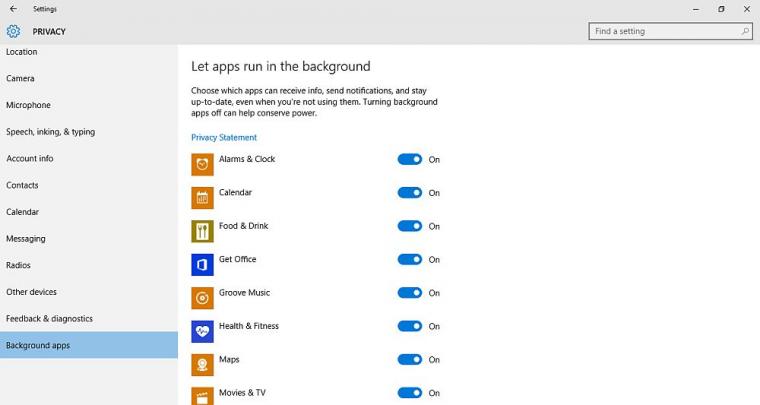Minimize the Settings window

(x=696, y=9)
